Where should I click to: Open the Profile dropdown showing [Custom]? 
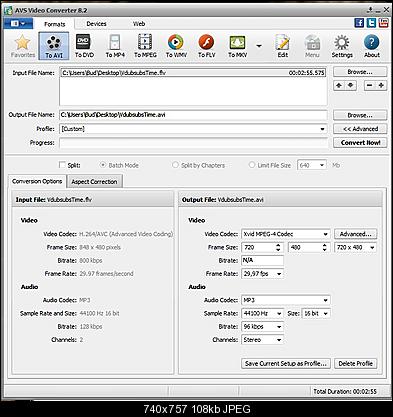tap(193, 129)
